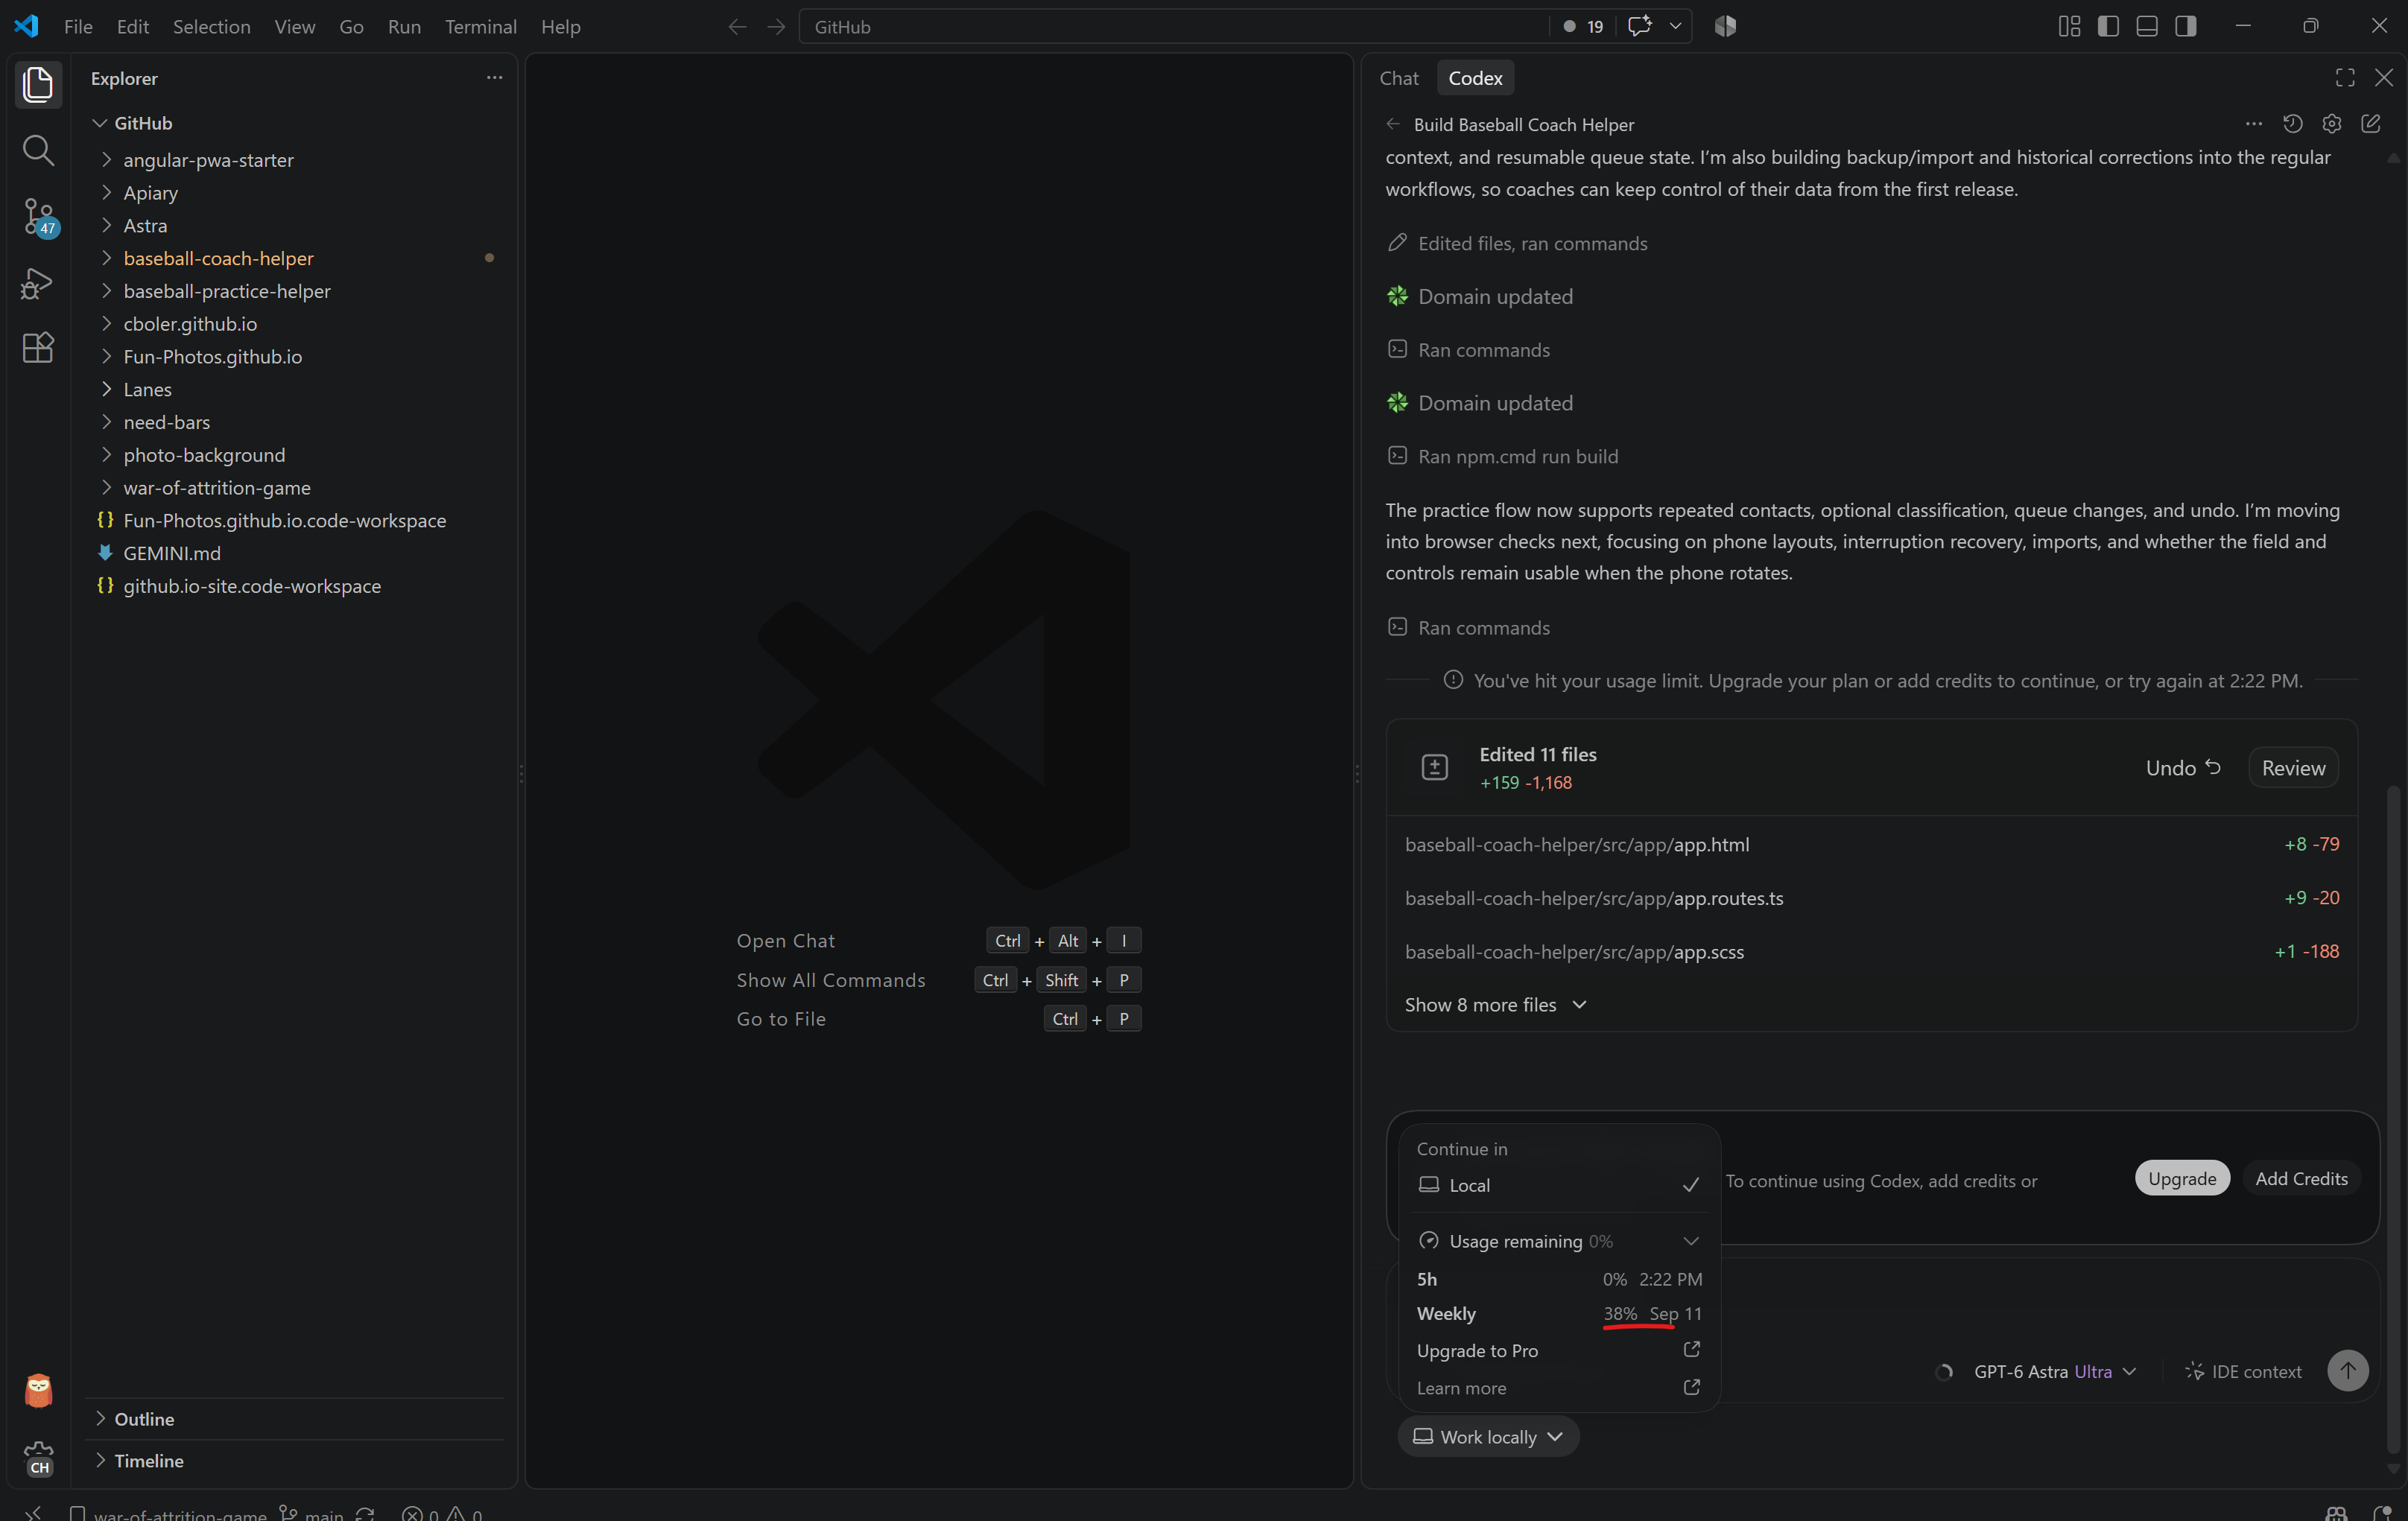Open the File menu
This screenshot has width=2408, height=1521.
click(78, 27)
